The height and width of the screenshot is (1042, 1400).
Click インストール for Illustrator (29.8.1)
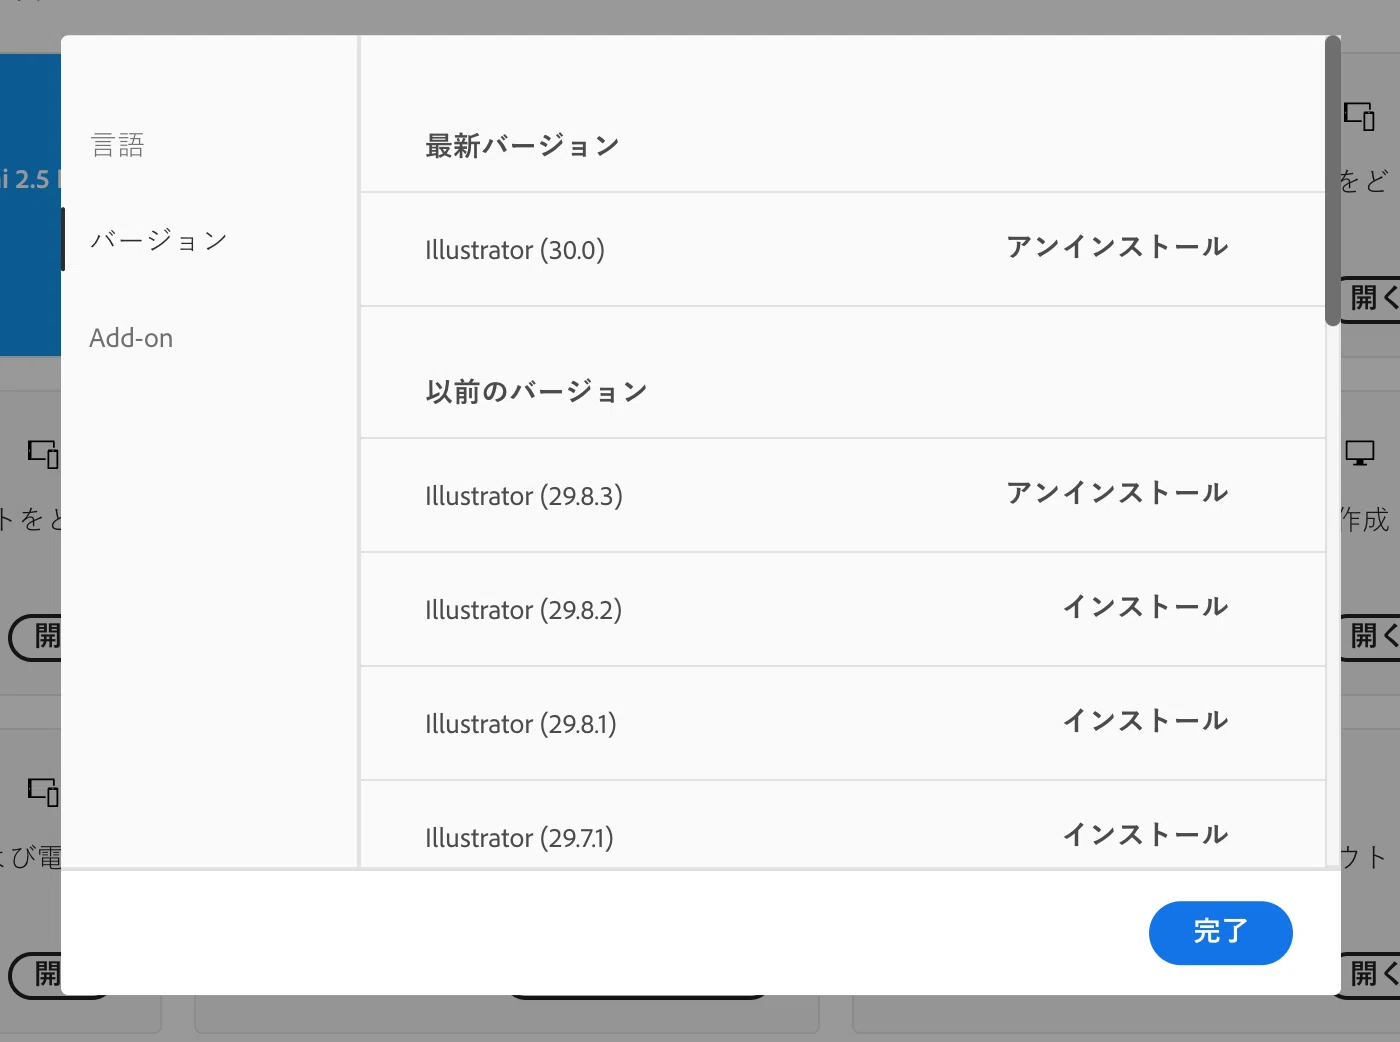(x=1145, y=721)
